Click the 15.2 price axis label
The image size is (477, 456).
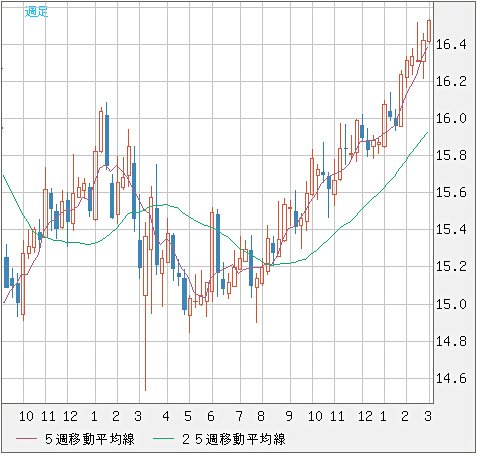point(451,266)
